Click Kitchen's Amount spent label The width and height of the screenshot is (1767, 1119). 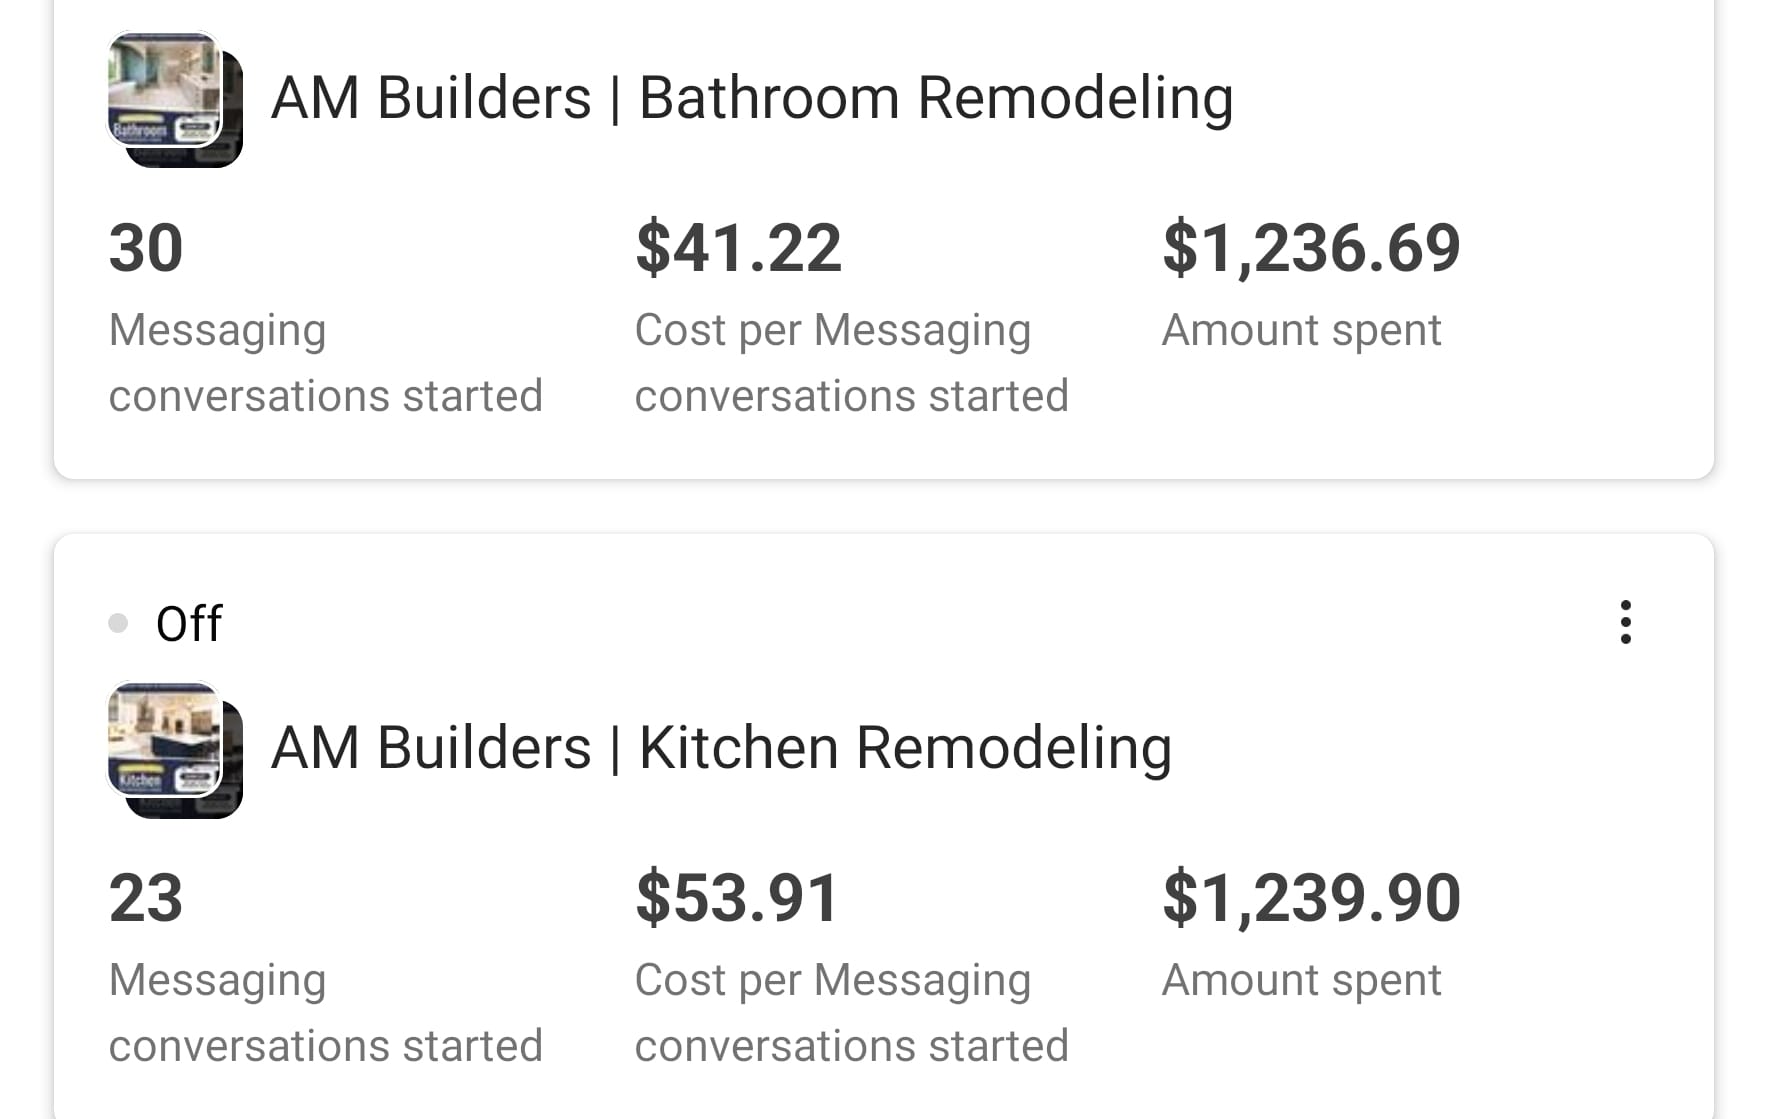[x=1301, y=980]
